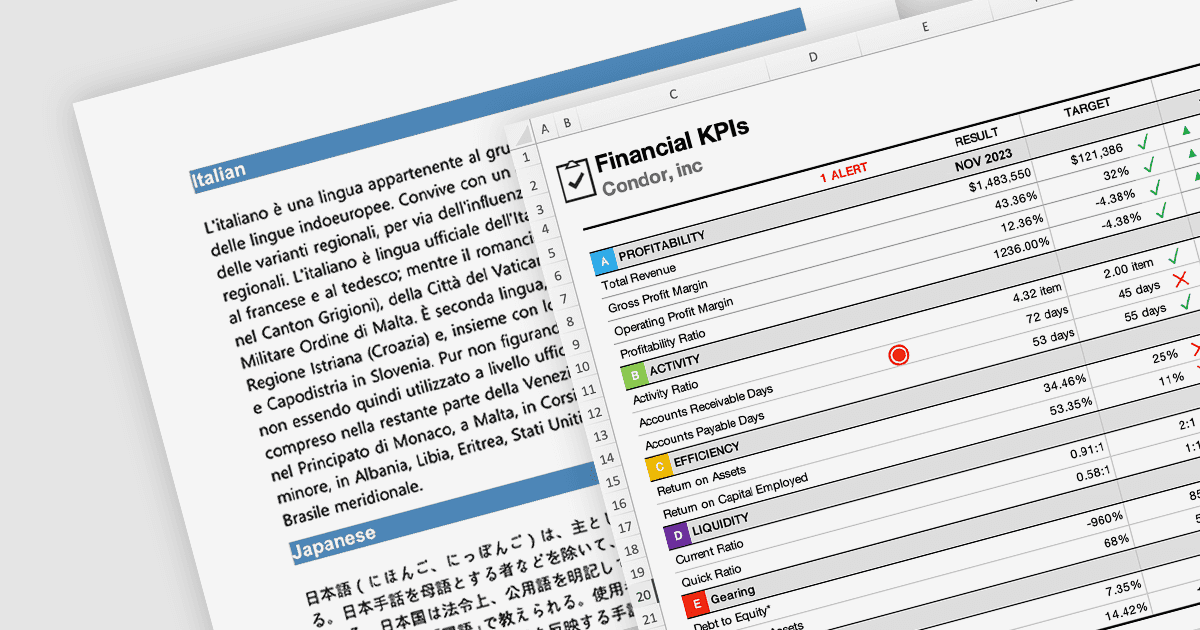The image size is (1200, 630).
Task: Click the Financial KPIs title
Action: coord(672,145)
